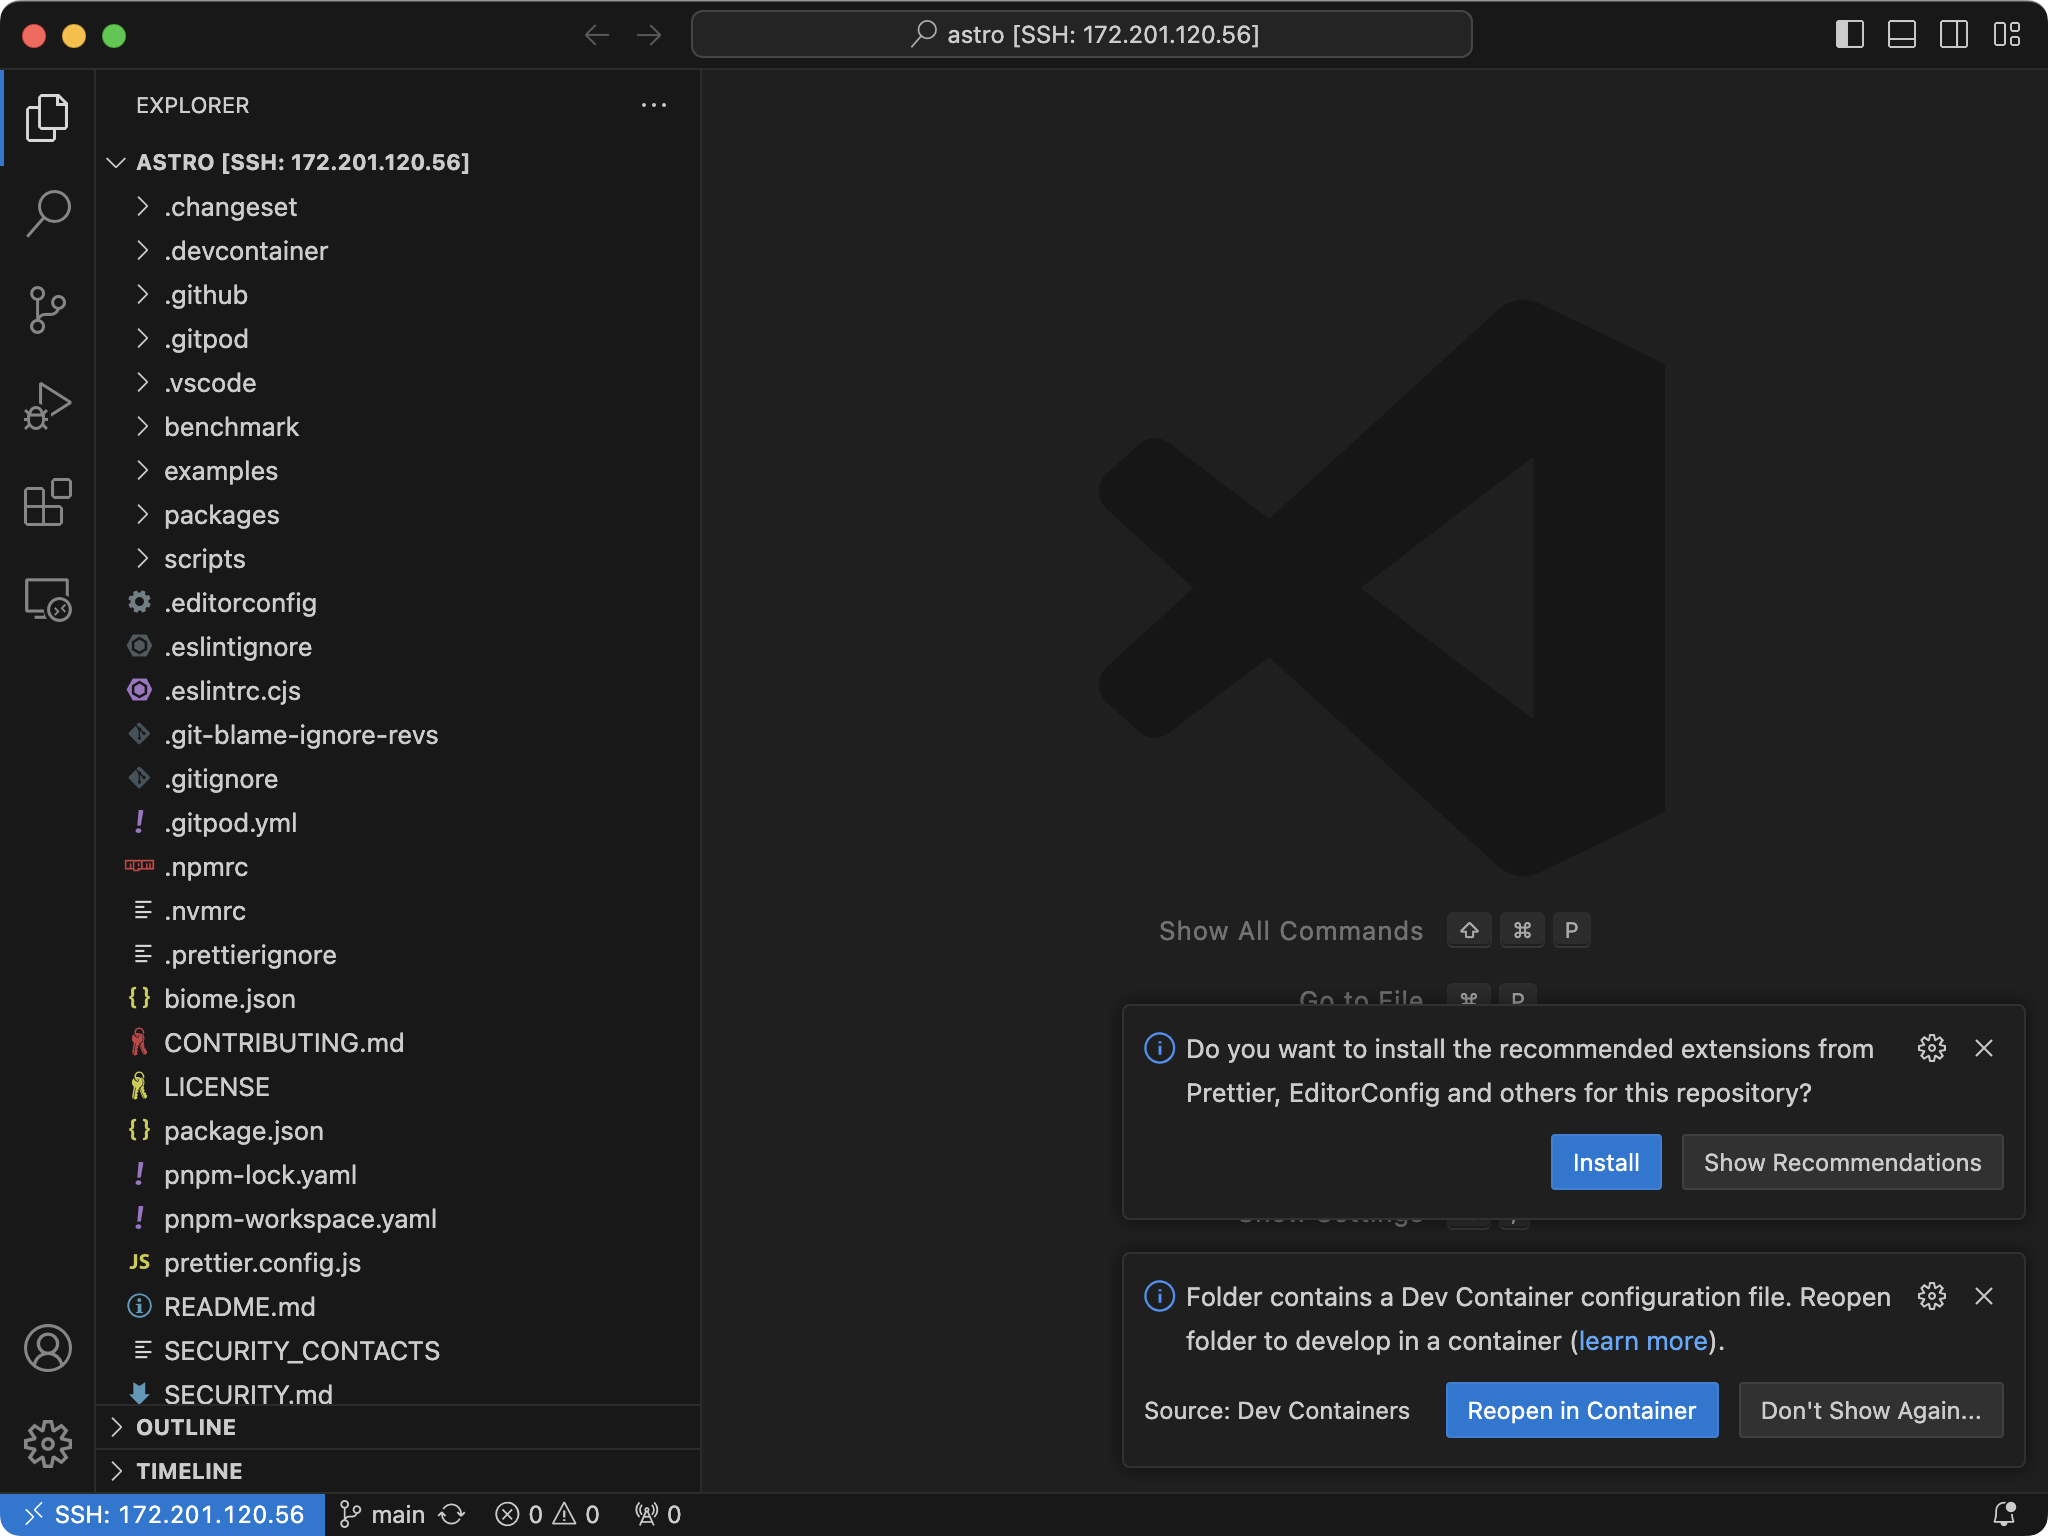Open the LICENSE file
This screenshot has width=2048, height=1536.
(398, 1087)
